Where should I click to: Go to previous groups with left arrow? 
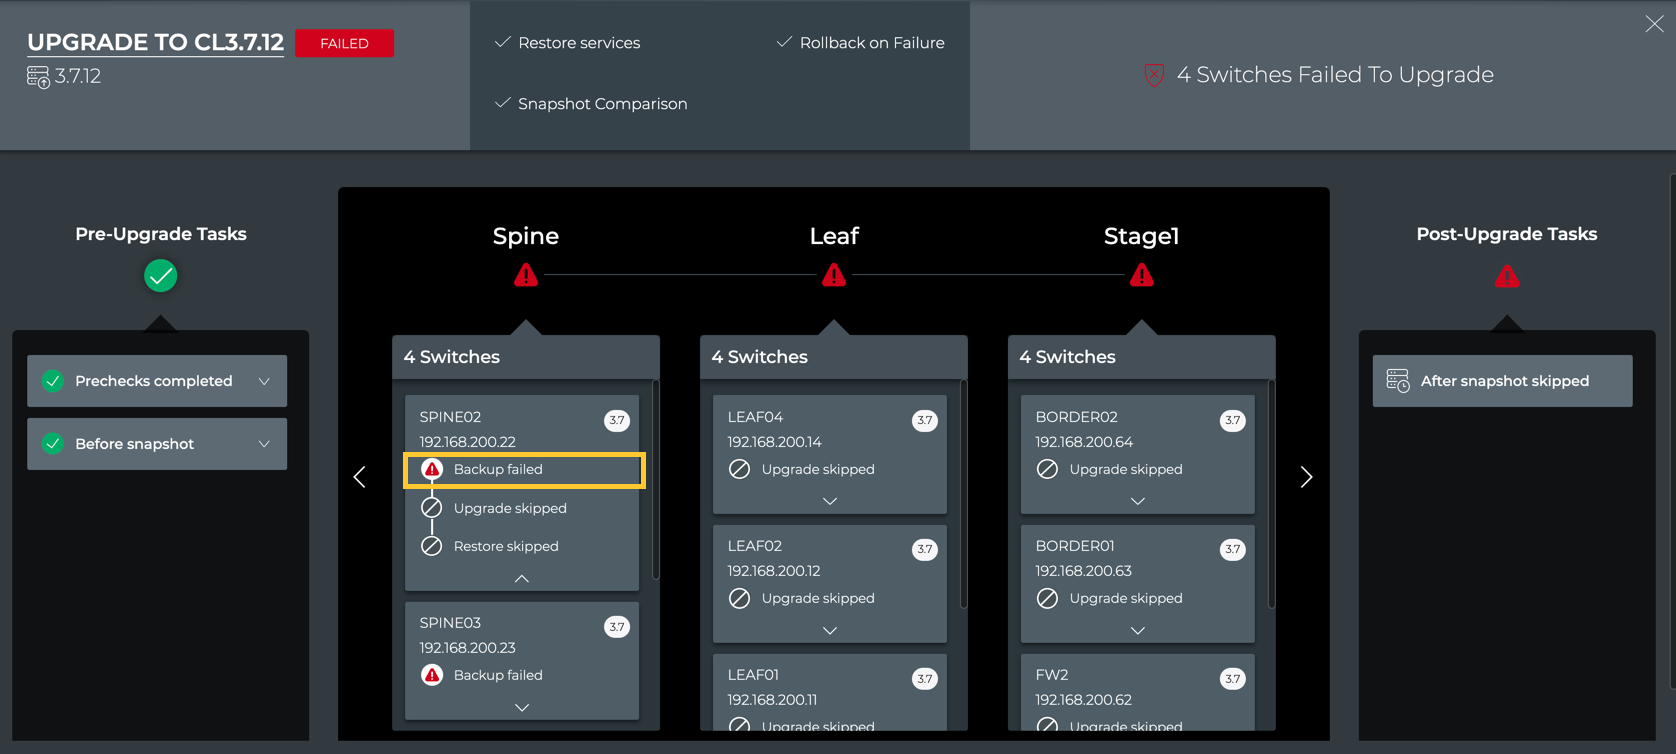pos(360,477)
